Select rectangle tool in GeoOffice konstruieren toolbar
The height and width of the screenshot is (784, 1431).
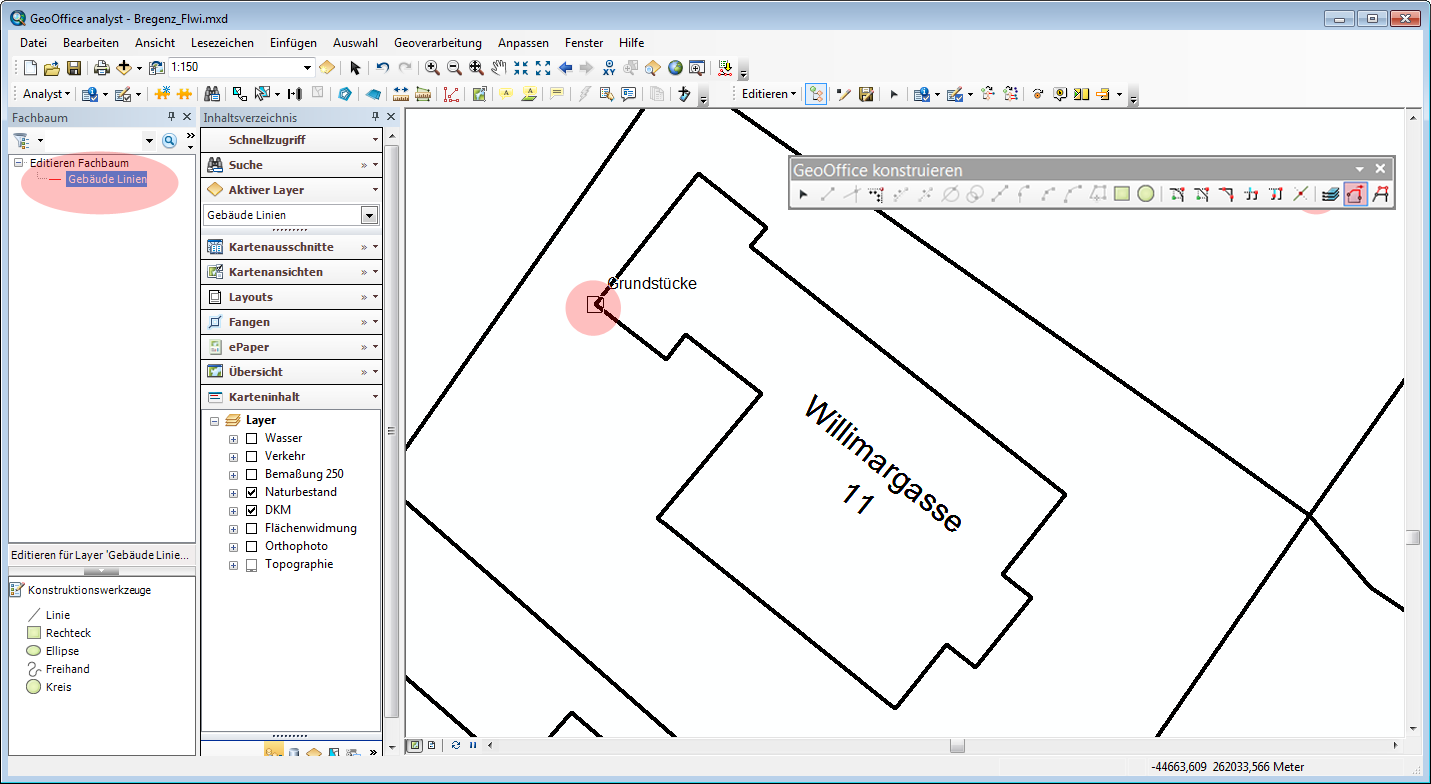[x=1122, y=195]
